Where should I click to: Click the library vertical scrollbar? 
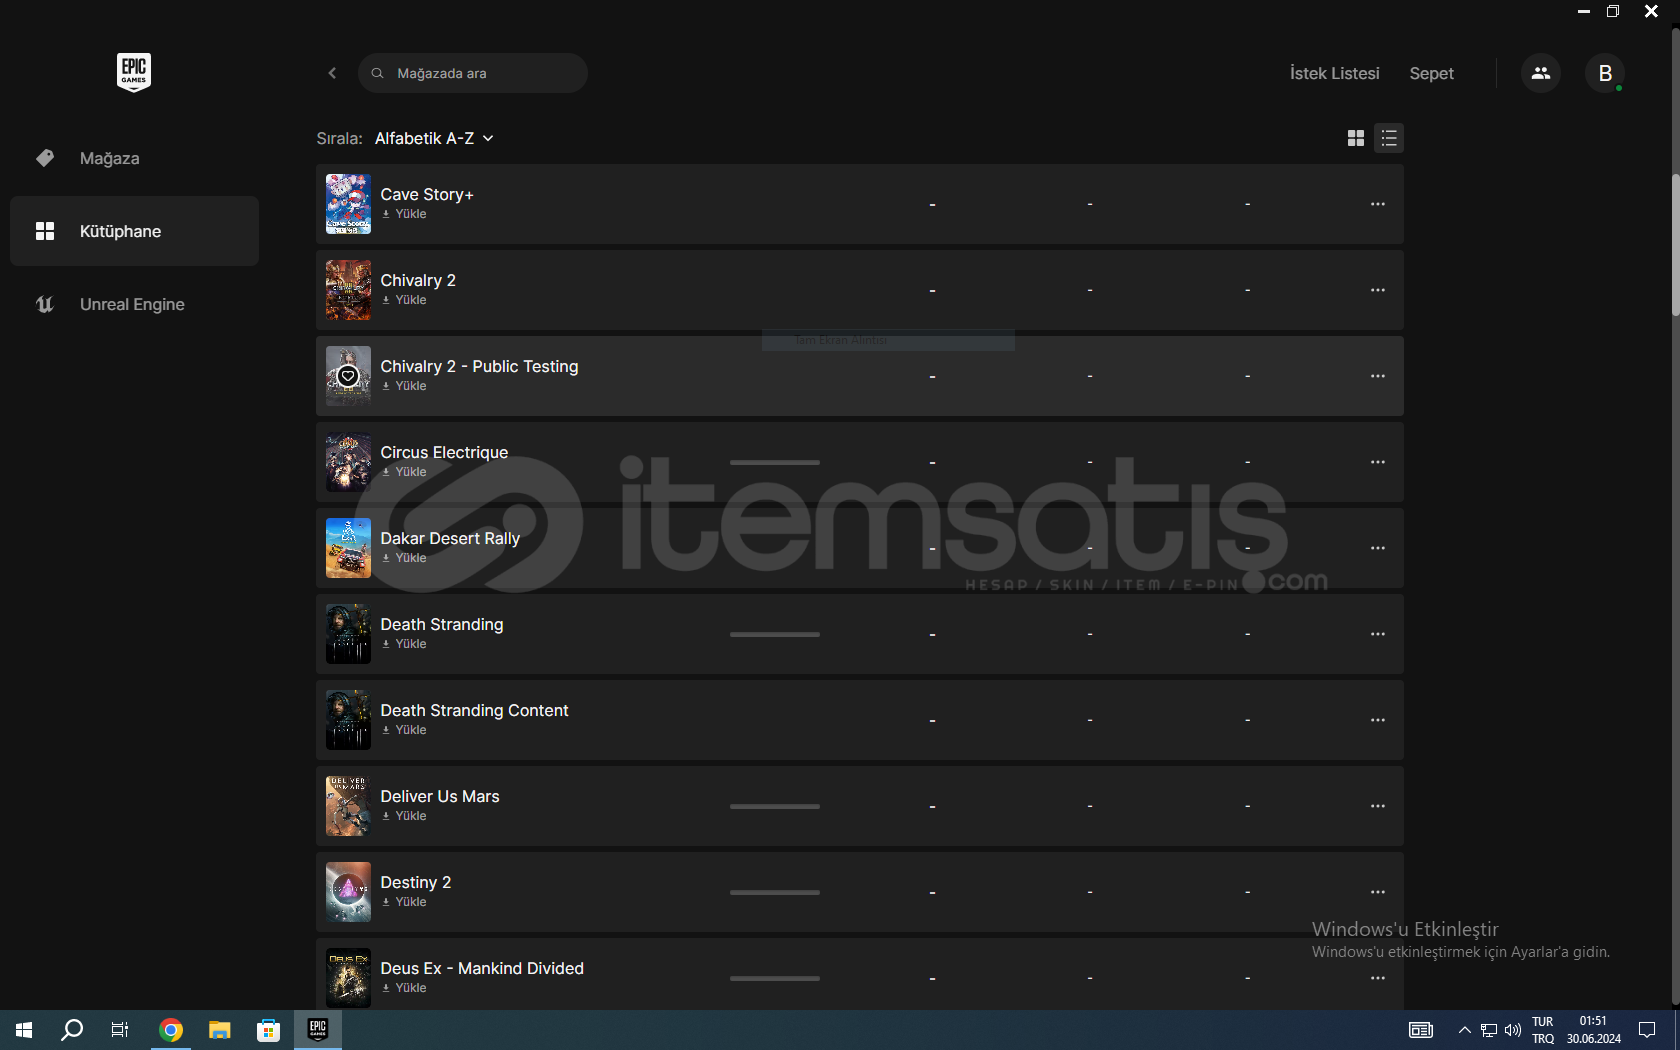click(x=1675, y=246)
